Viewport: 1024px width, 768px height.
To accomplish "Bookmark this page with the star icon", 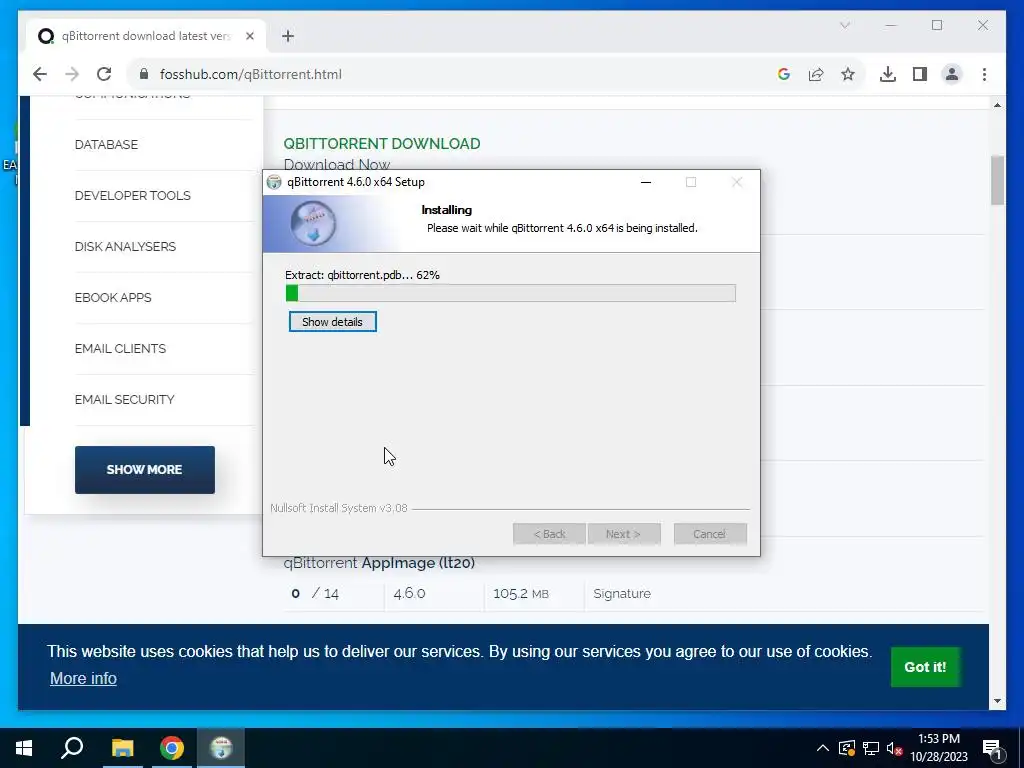I will 848,74.
